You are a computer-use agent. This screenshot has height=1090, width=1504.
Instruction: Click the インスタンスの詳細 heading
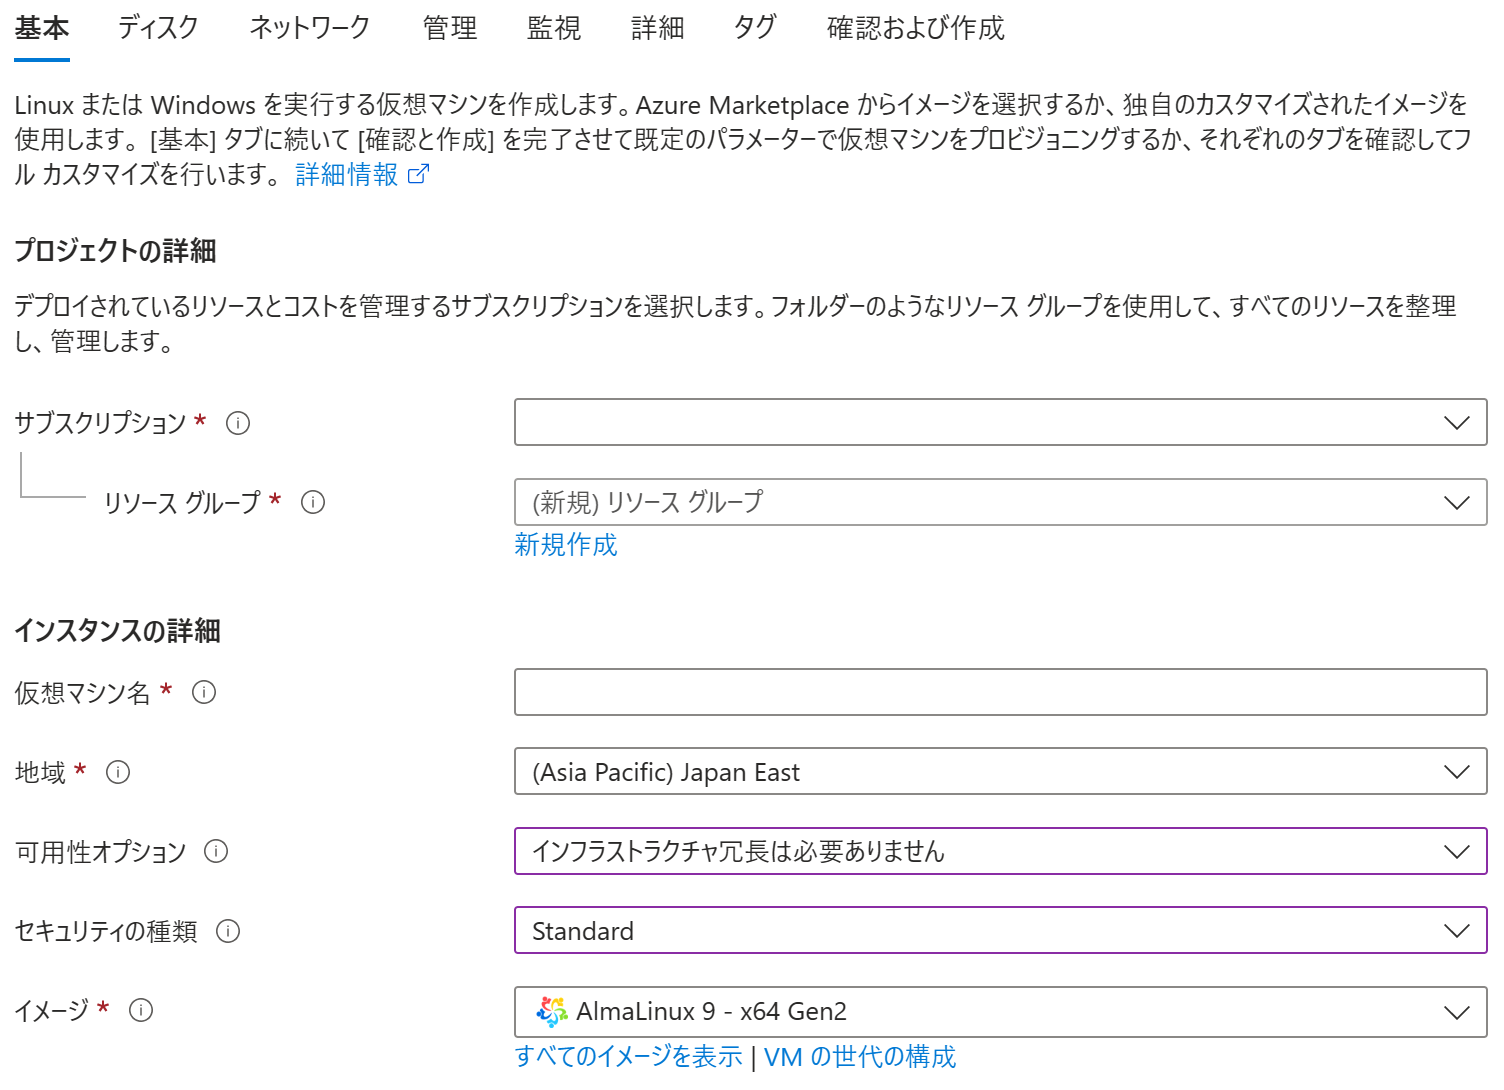click(117, 631)
